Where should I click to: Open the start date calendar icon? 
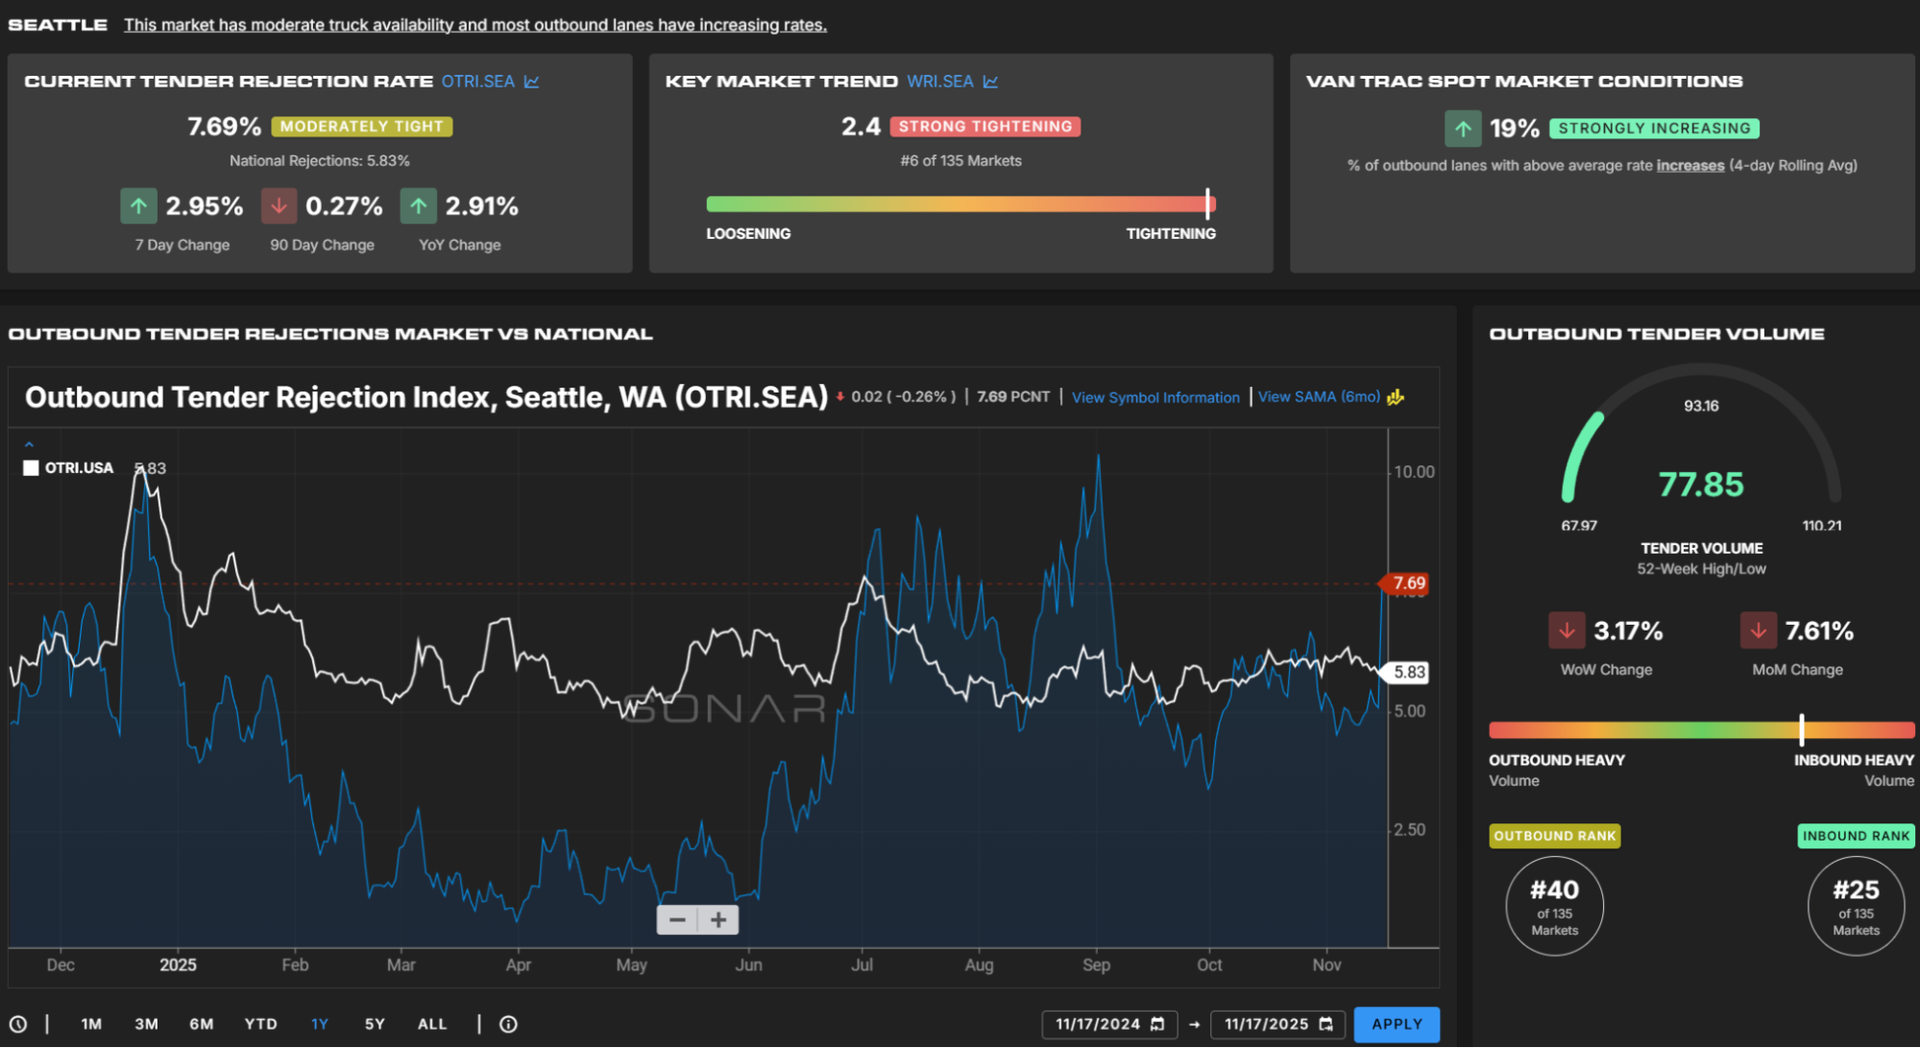coord(1157,1024)
